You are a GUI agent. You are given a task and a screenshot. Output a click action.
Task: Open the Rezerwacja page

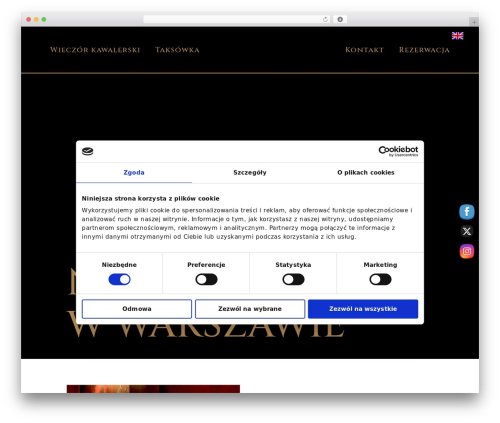424,50
